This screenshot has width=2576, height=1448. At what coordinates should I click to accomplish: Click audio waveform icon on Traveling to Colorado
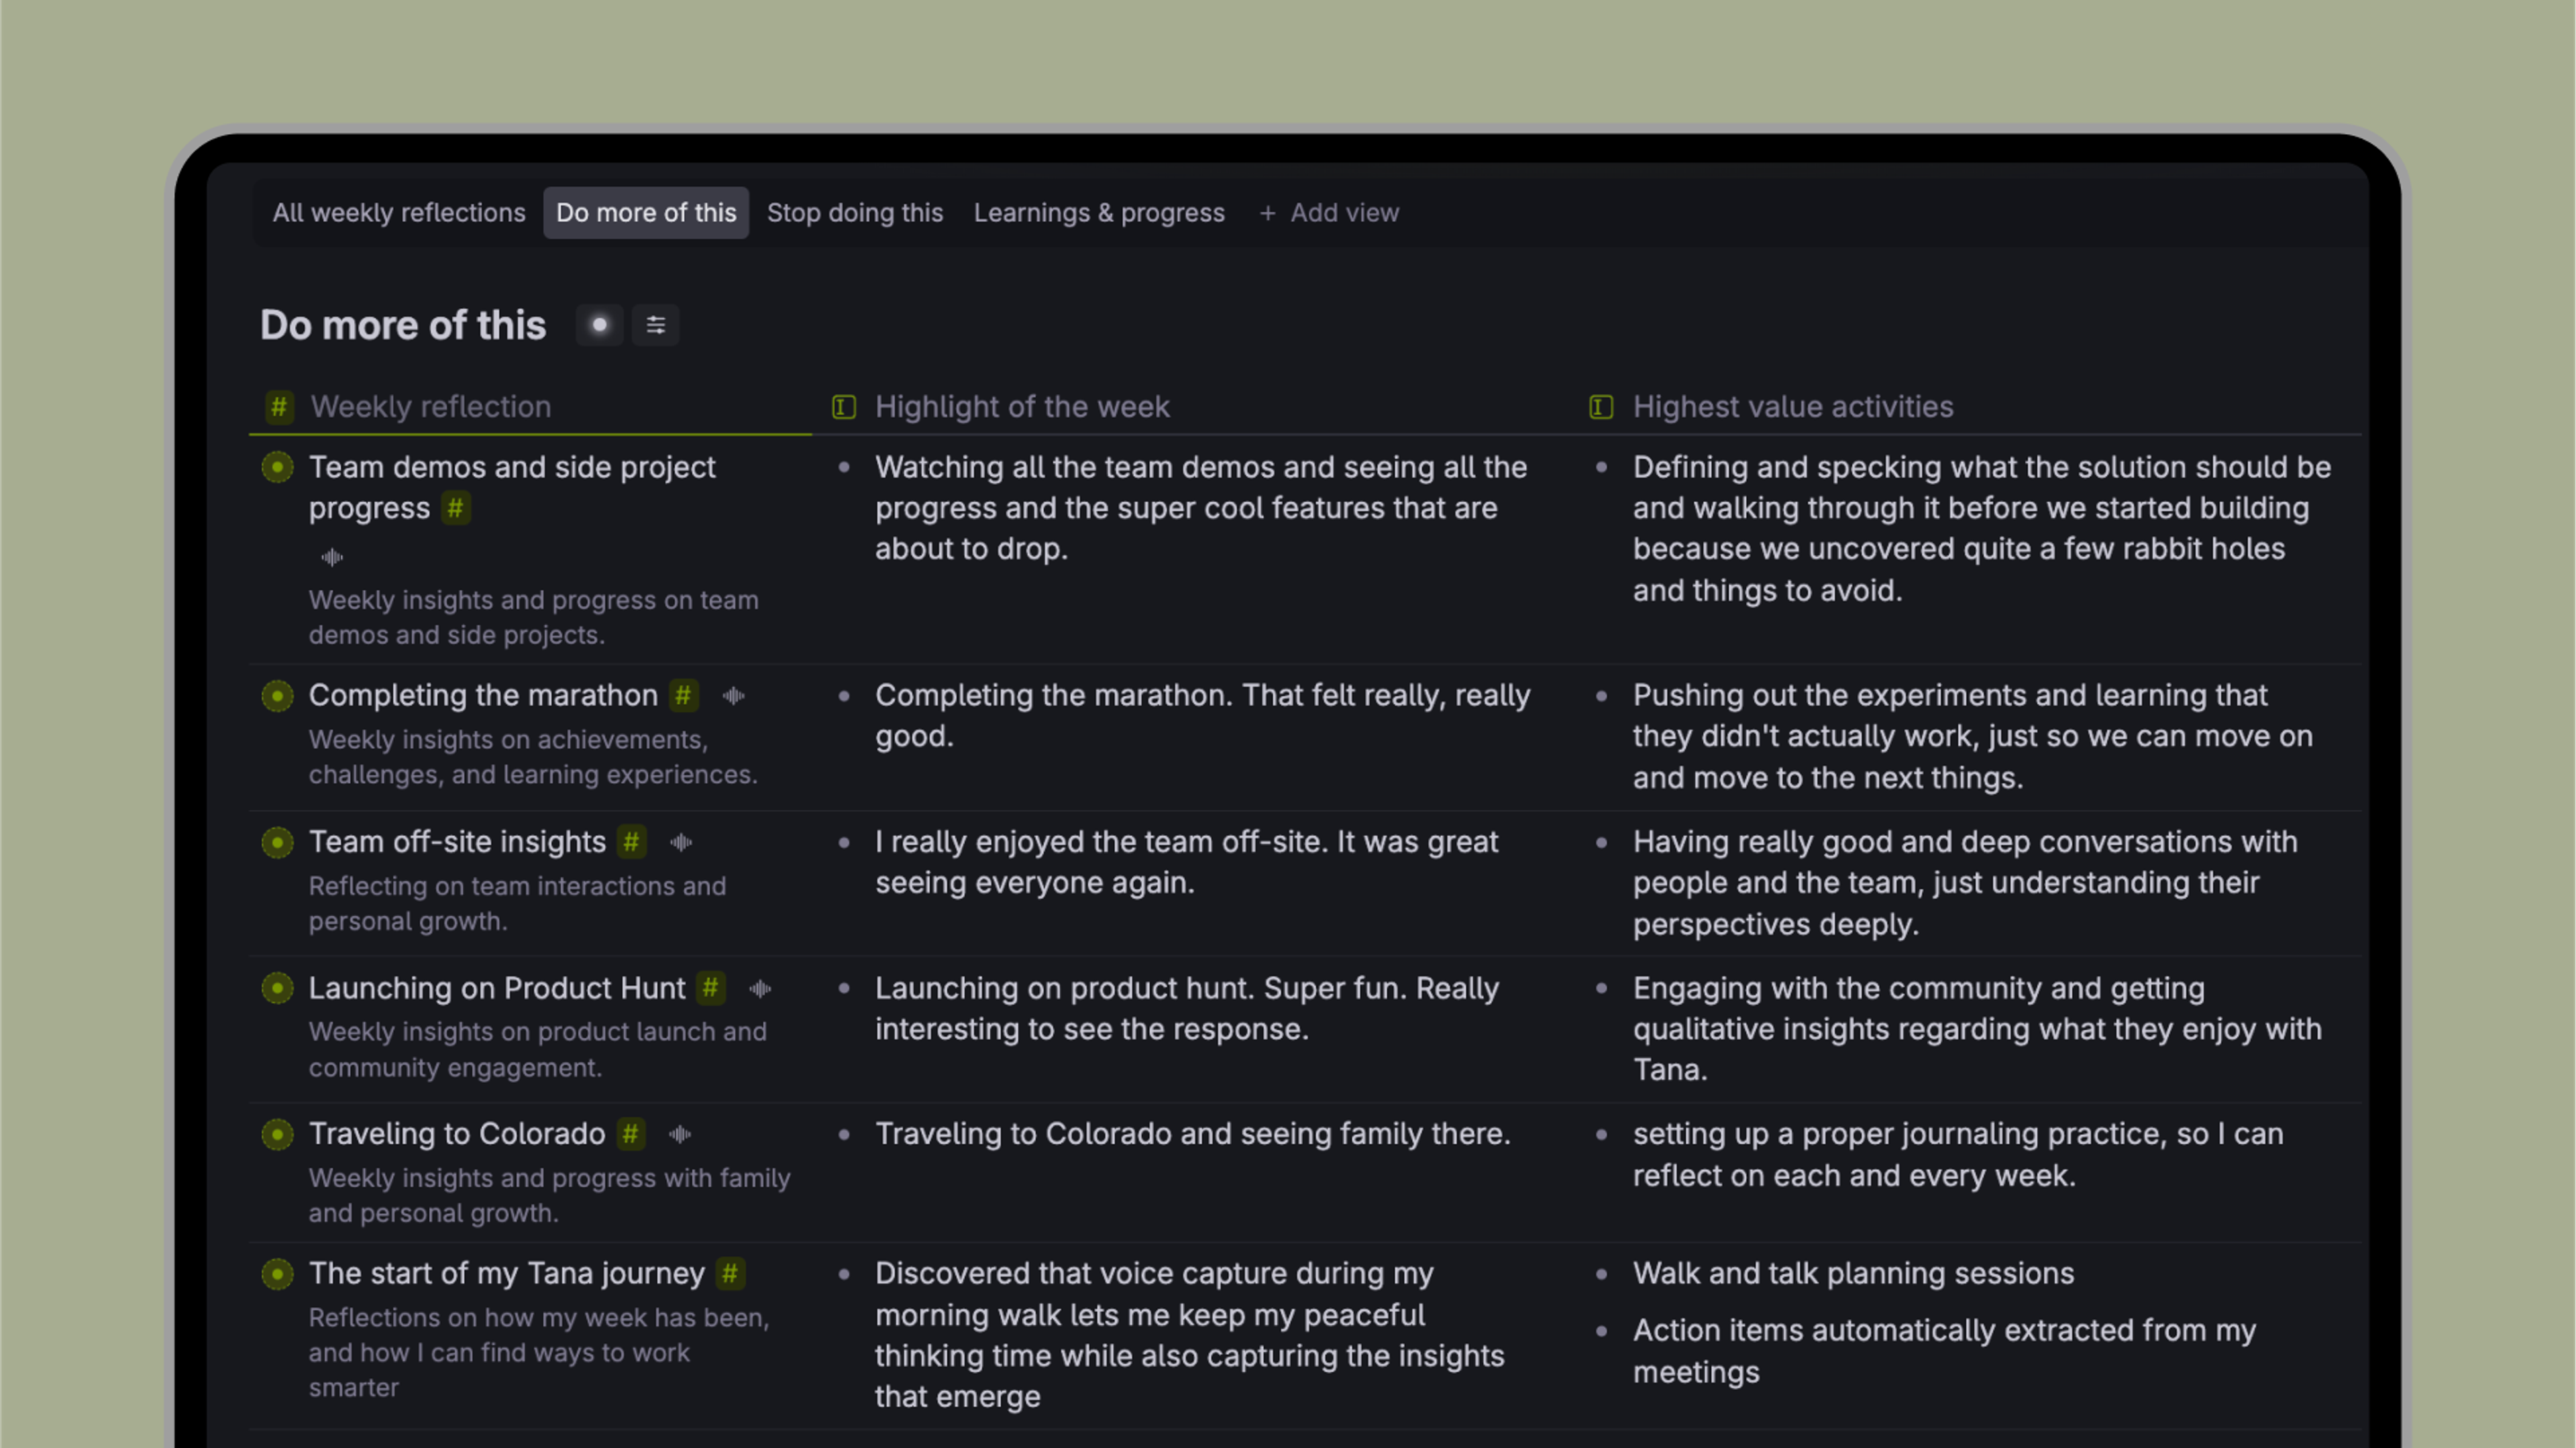[x=680, y=1134]
